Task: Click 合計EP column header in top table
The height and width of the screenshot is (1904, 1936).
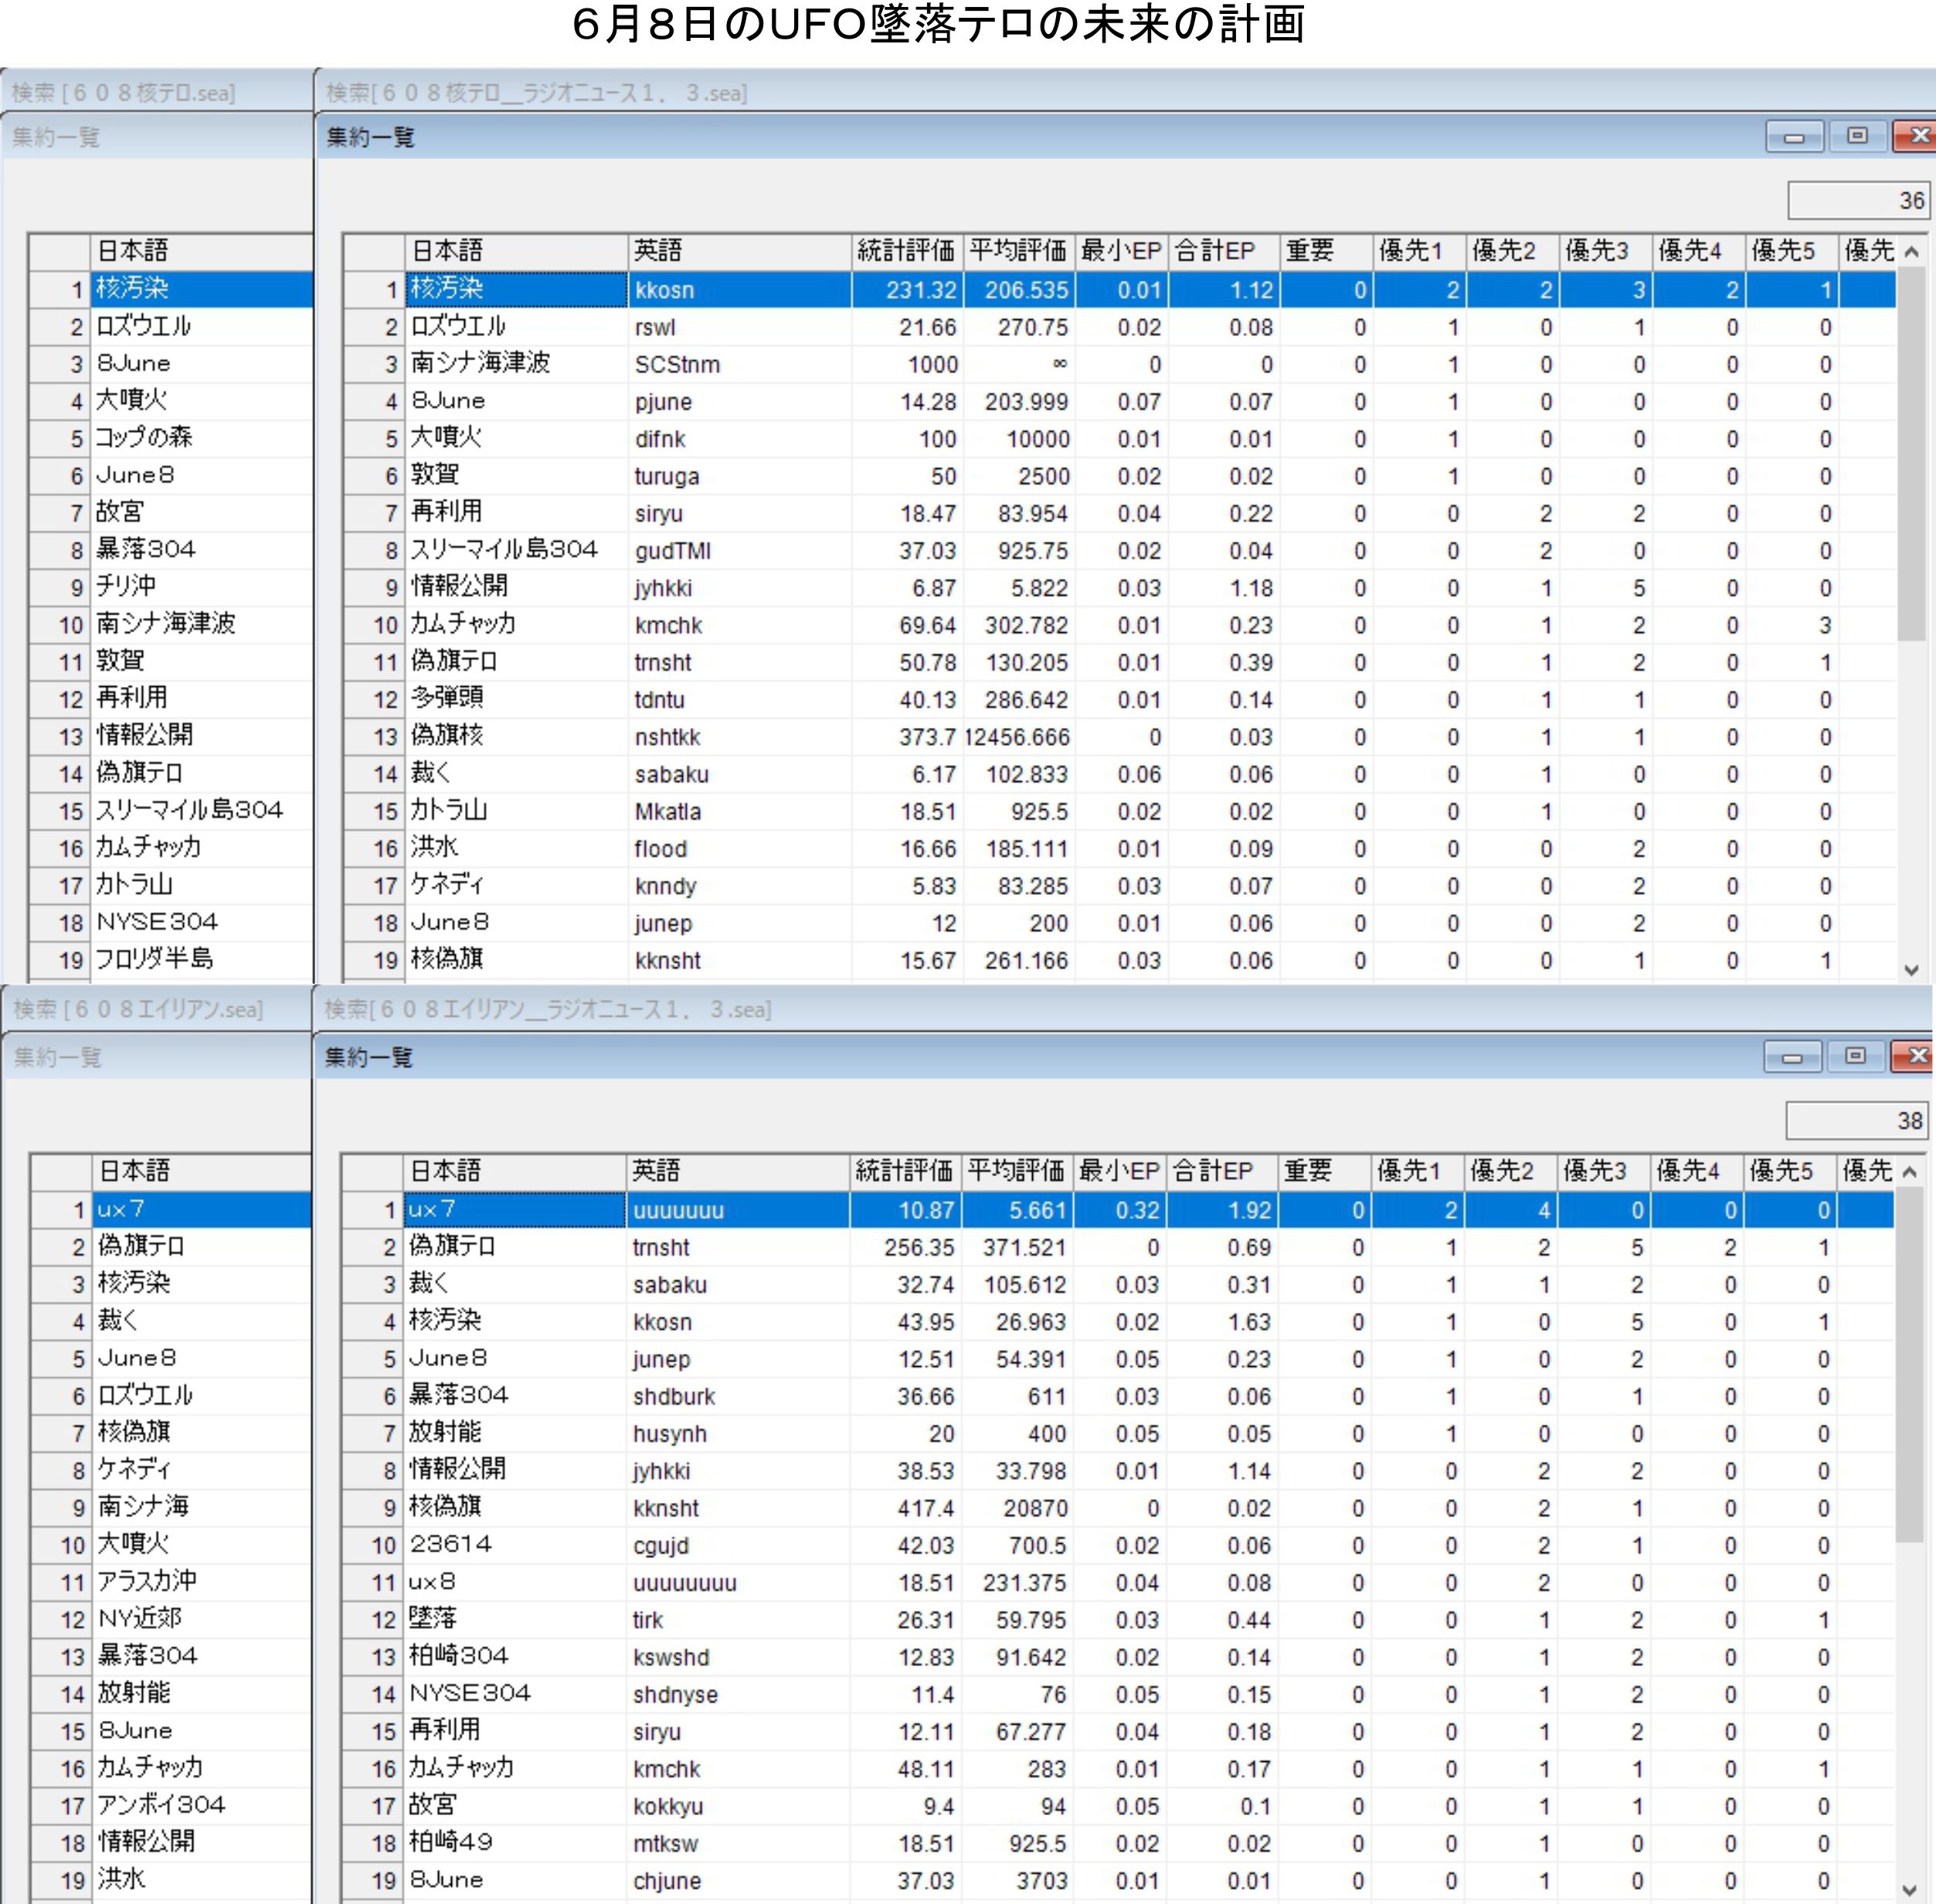Action: [x=1225, y=251]
